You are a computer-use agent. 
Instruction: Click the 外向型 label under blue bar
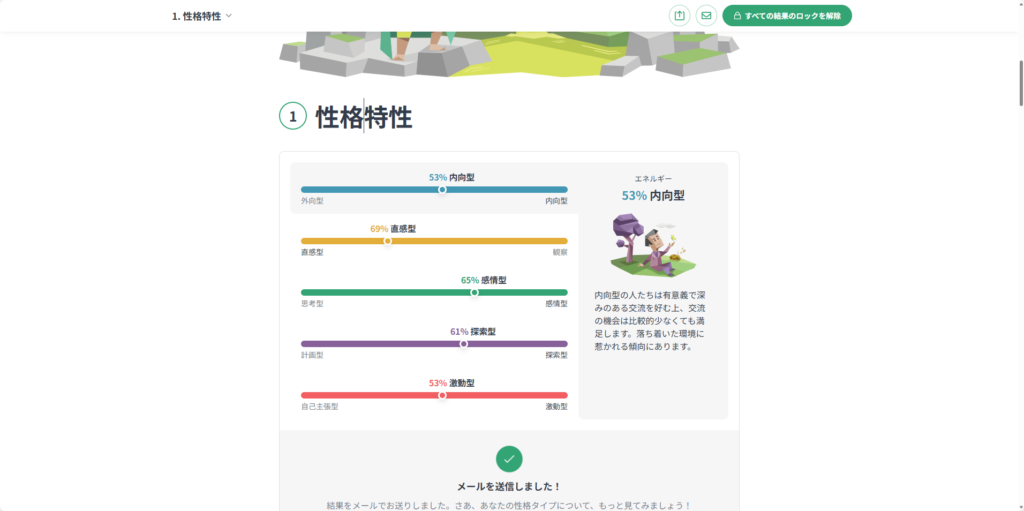(312, 201)
